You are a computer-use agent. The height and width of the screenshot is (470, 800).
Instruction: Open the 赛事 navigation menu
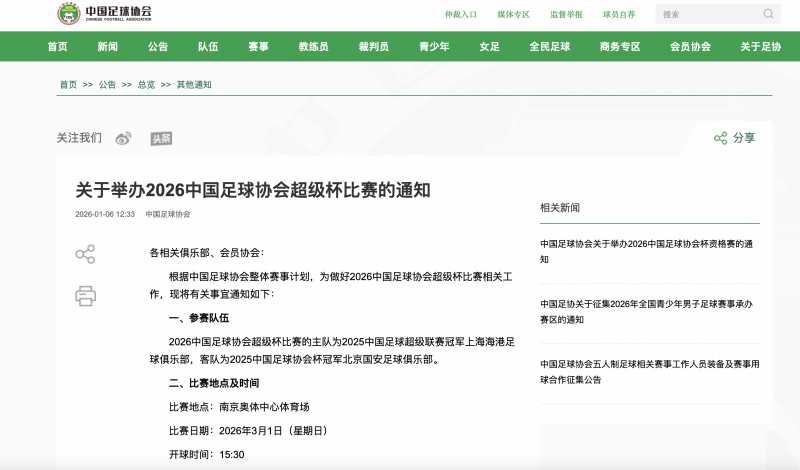pyautogui.click(x=258, y=47)
